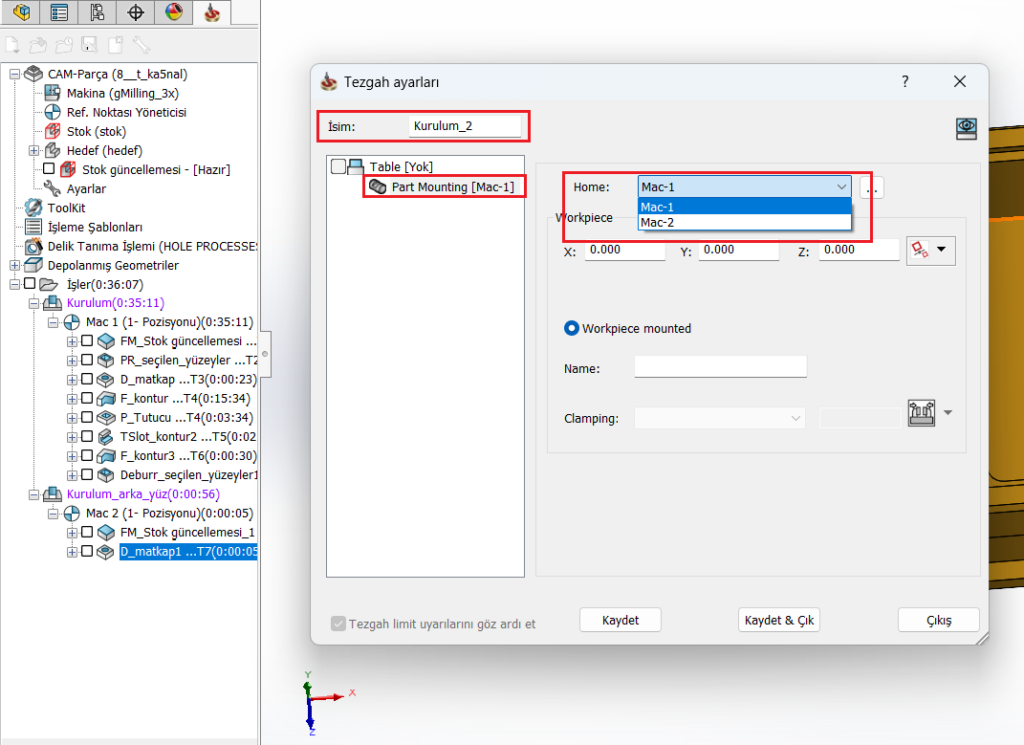The height and width of the screenshot is (745, 1024).
Task: Open the Ref. Noktası Yöneticisi item
Action: [52, 112]
